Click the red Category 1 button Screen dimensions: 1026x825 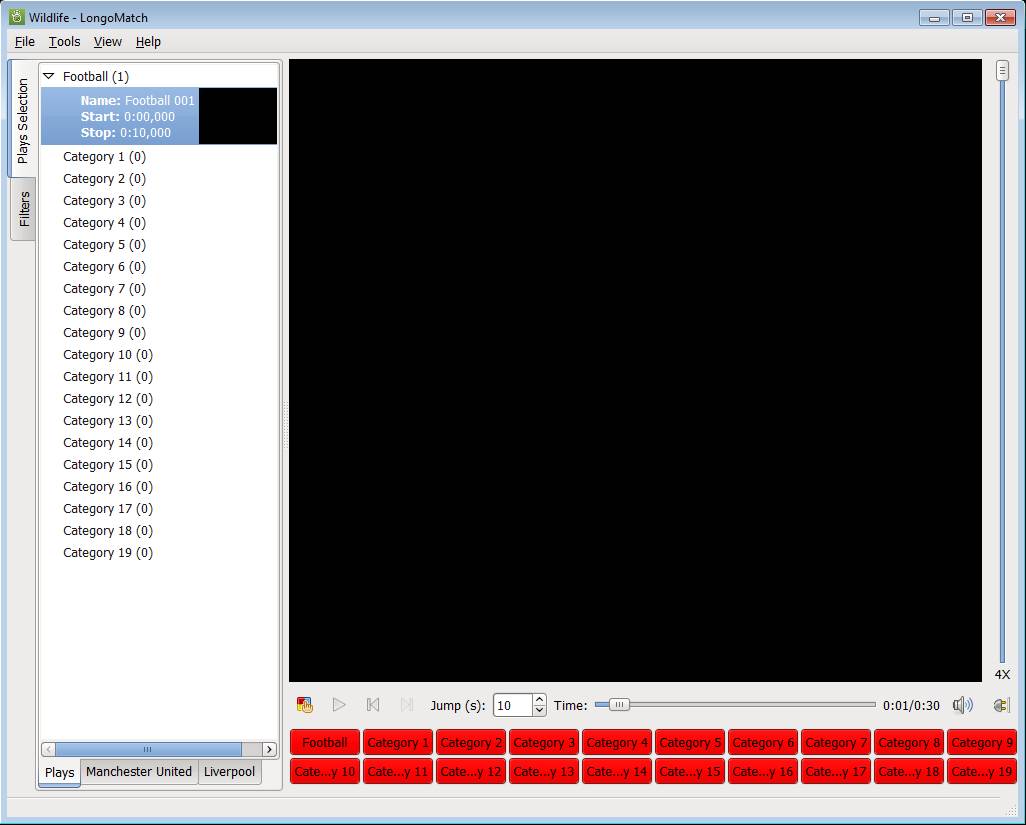[398, 743]
